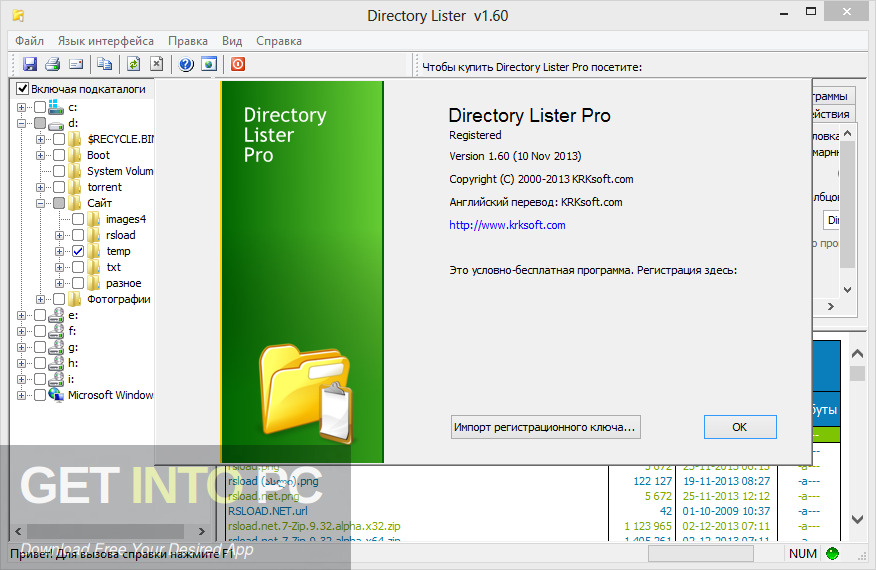Click the NUM indicator in status bar

(x=802, y=553)
